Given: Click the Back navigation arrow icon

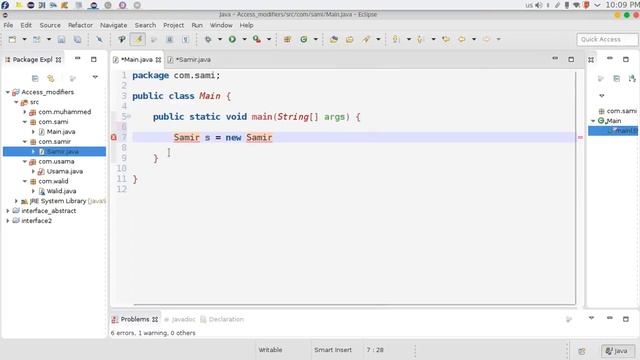Looking at the screenshot, I should (462, 40).
